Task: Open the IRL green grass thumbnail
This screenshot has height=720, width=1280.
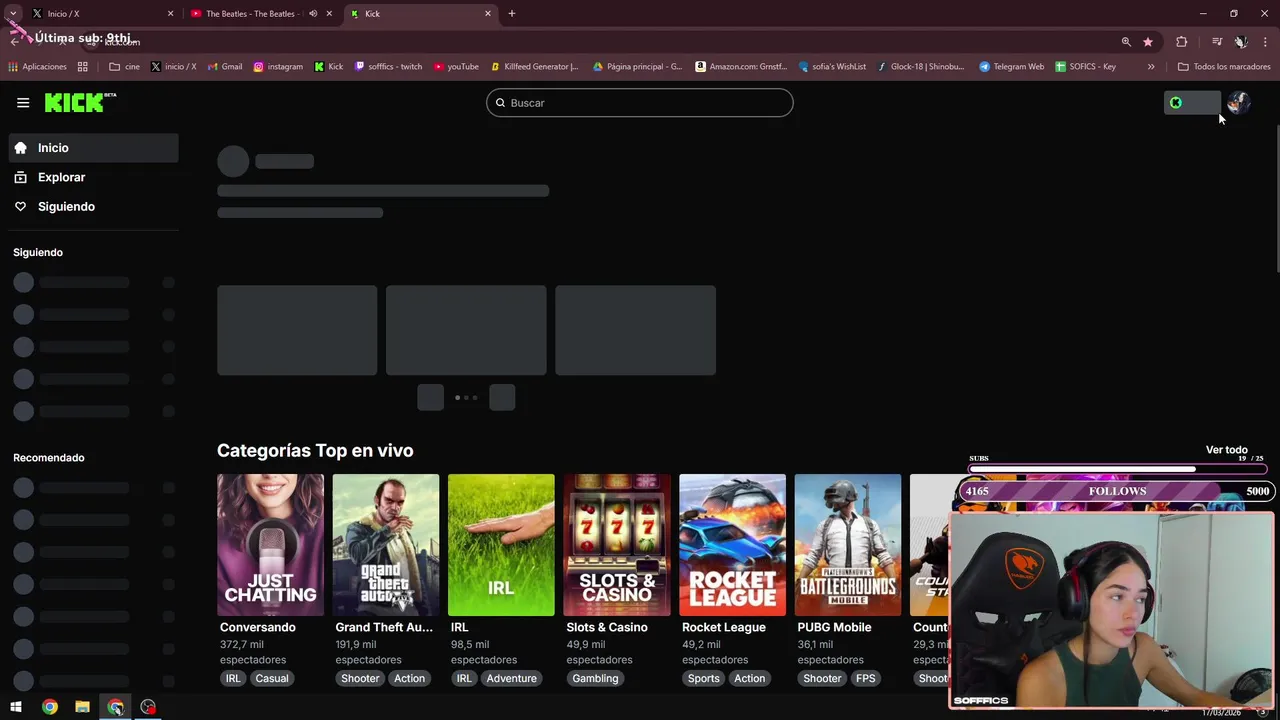Action: tap(501, 545)
